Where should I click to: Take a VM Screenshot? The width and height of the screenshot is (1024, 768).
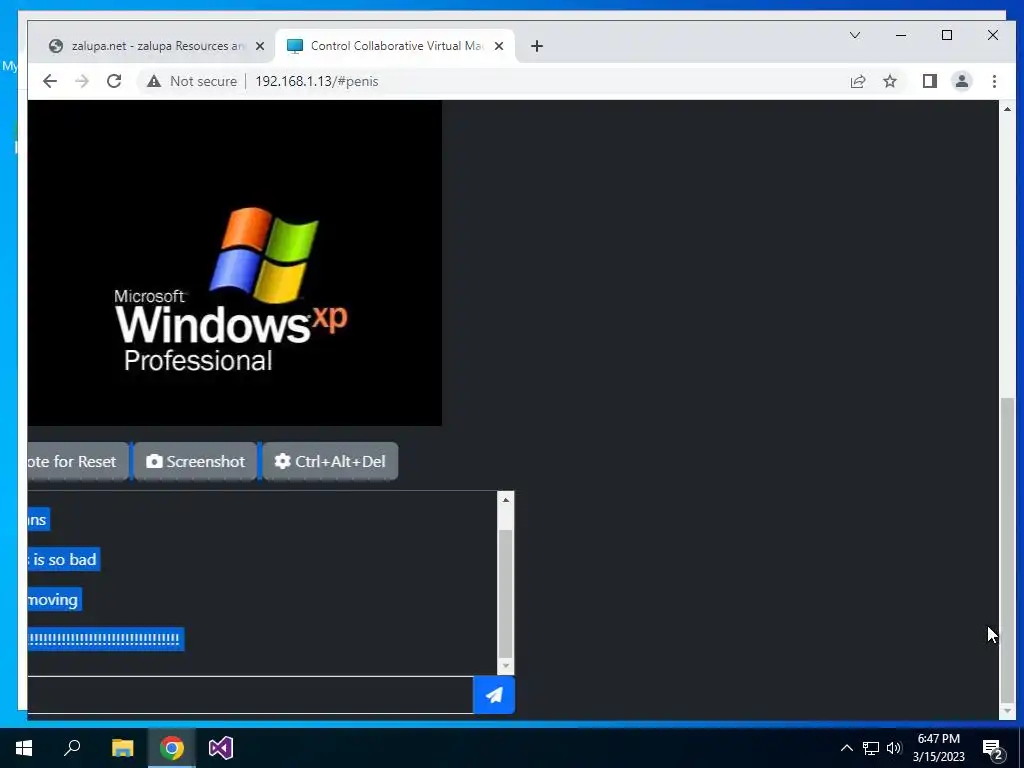195,461
